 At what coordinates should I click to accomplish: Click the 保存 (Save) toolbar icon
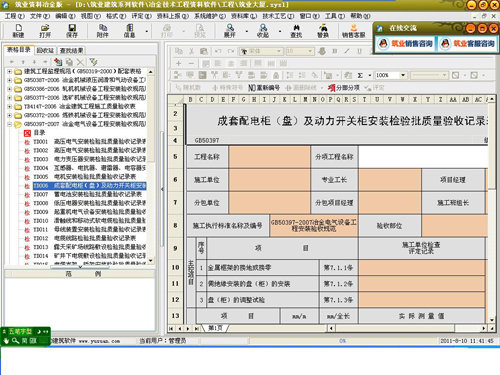72,31
